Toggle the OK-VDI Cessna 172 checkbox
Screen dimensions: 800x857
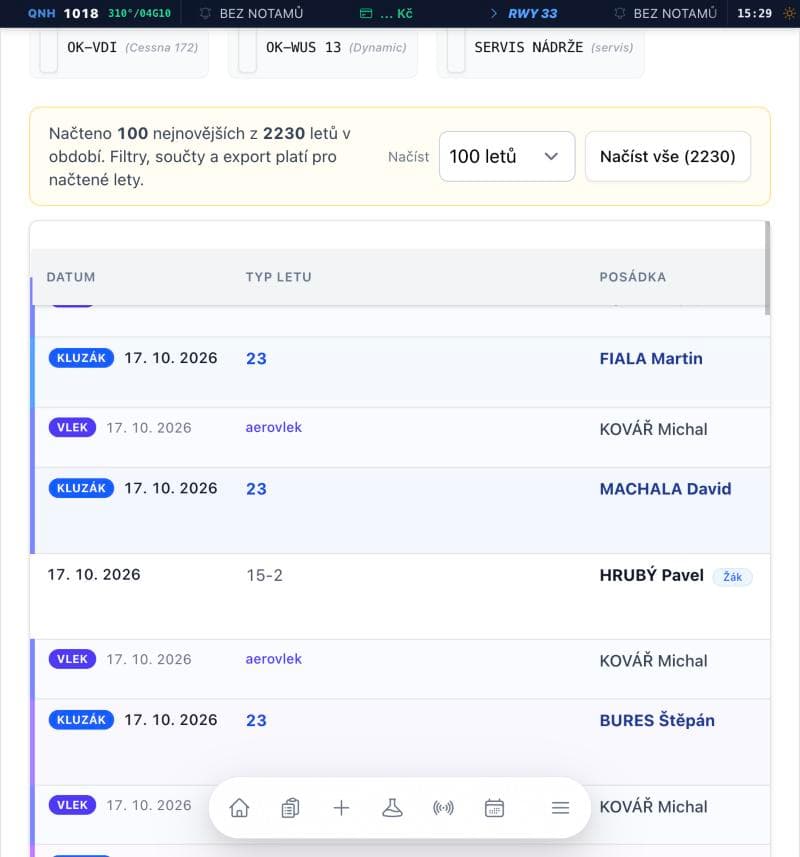tap(49, 52)
